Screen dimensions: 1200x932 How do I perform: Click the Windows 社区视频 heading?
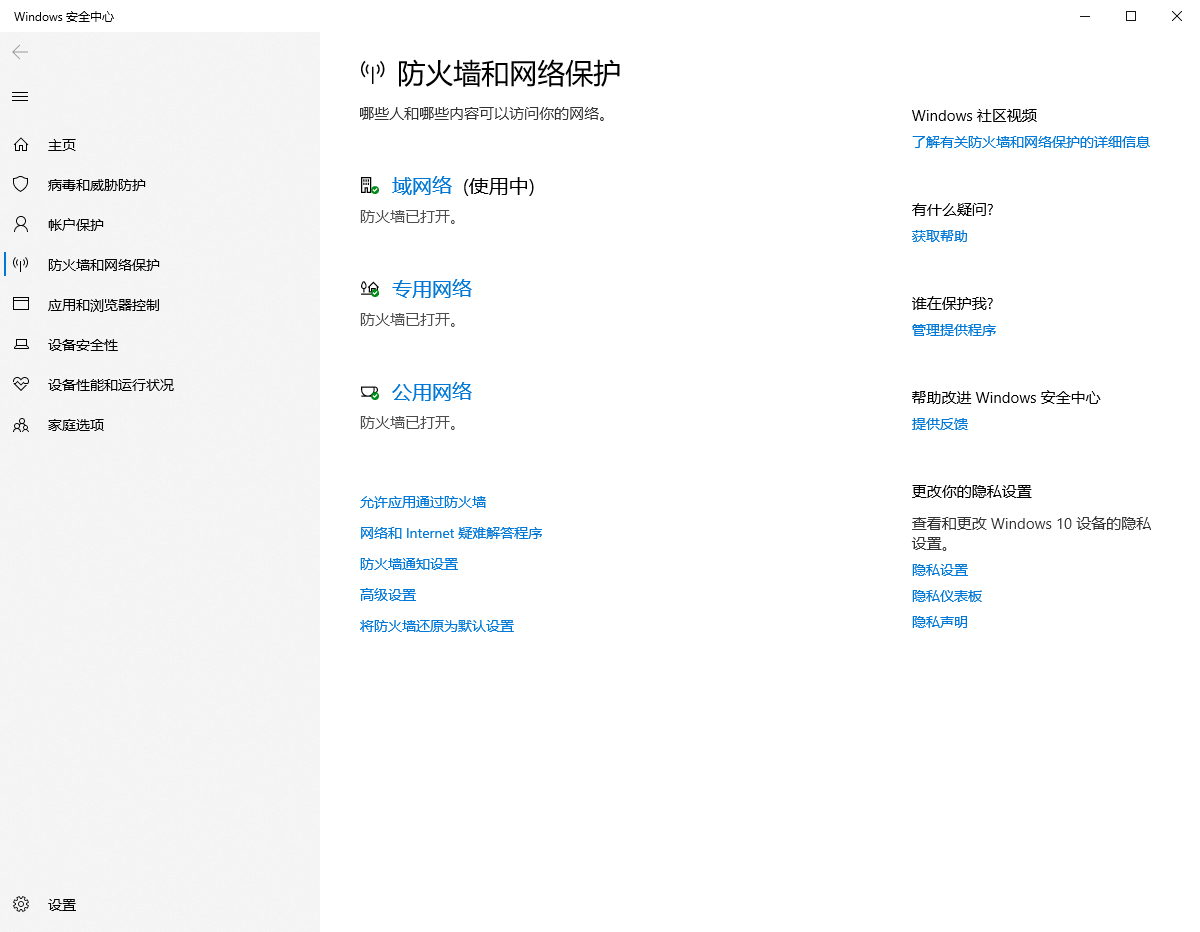(975, 116)
